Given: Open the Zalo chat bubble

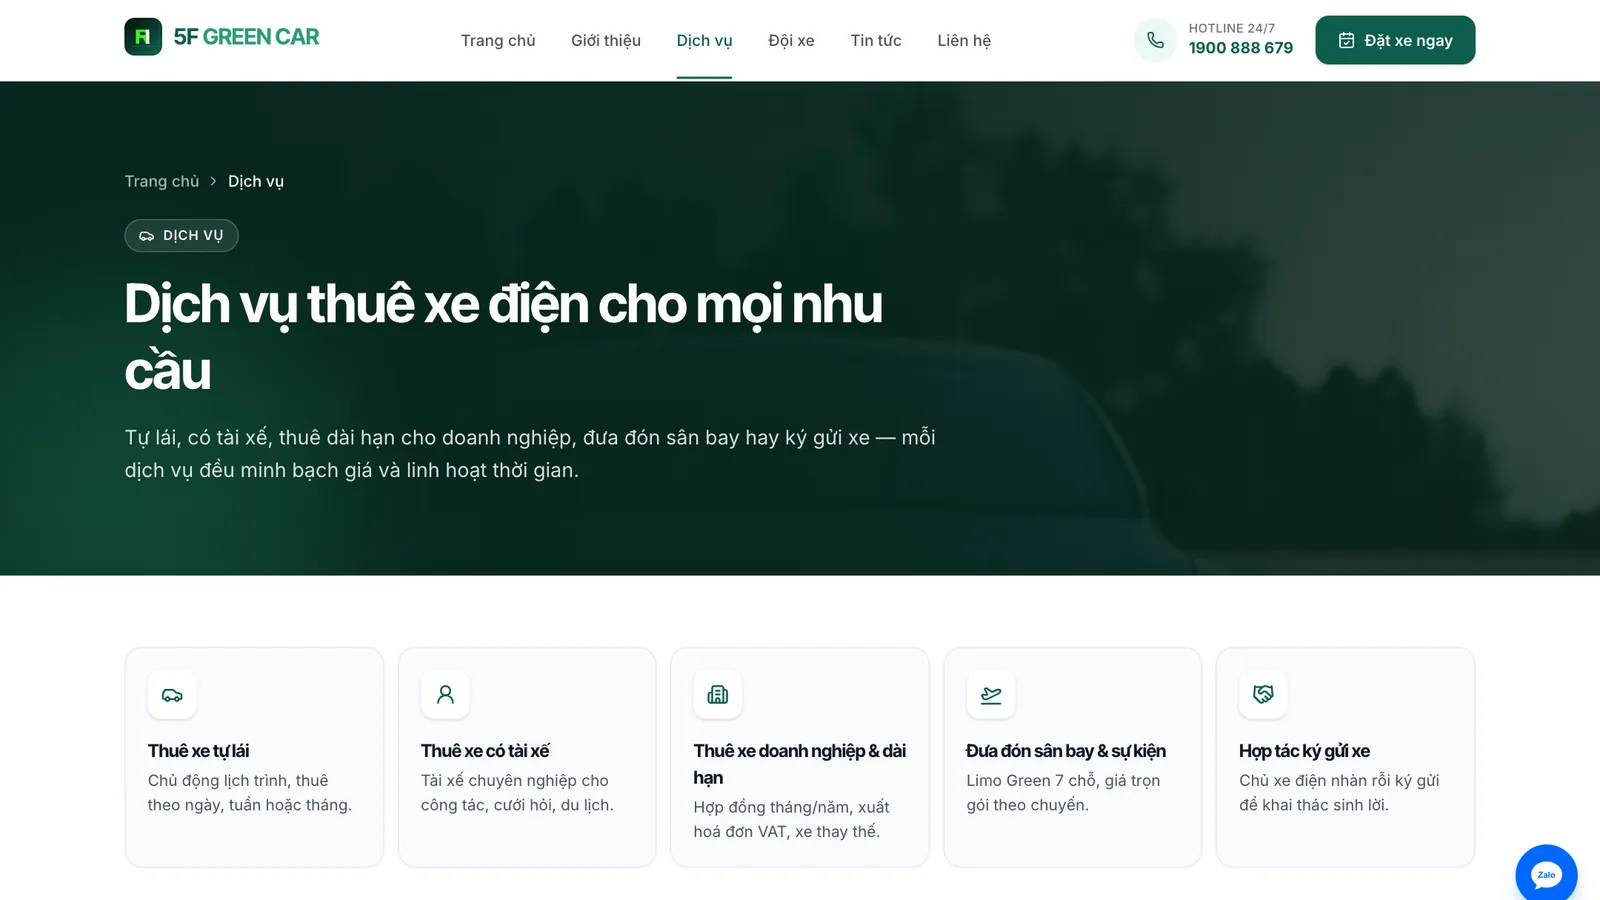Looking at the screenshot, I should tap(1546, 875).
